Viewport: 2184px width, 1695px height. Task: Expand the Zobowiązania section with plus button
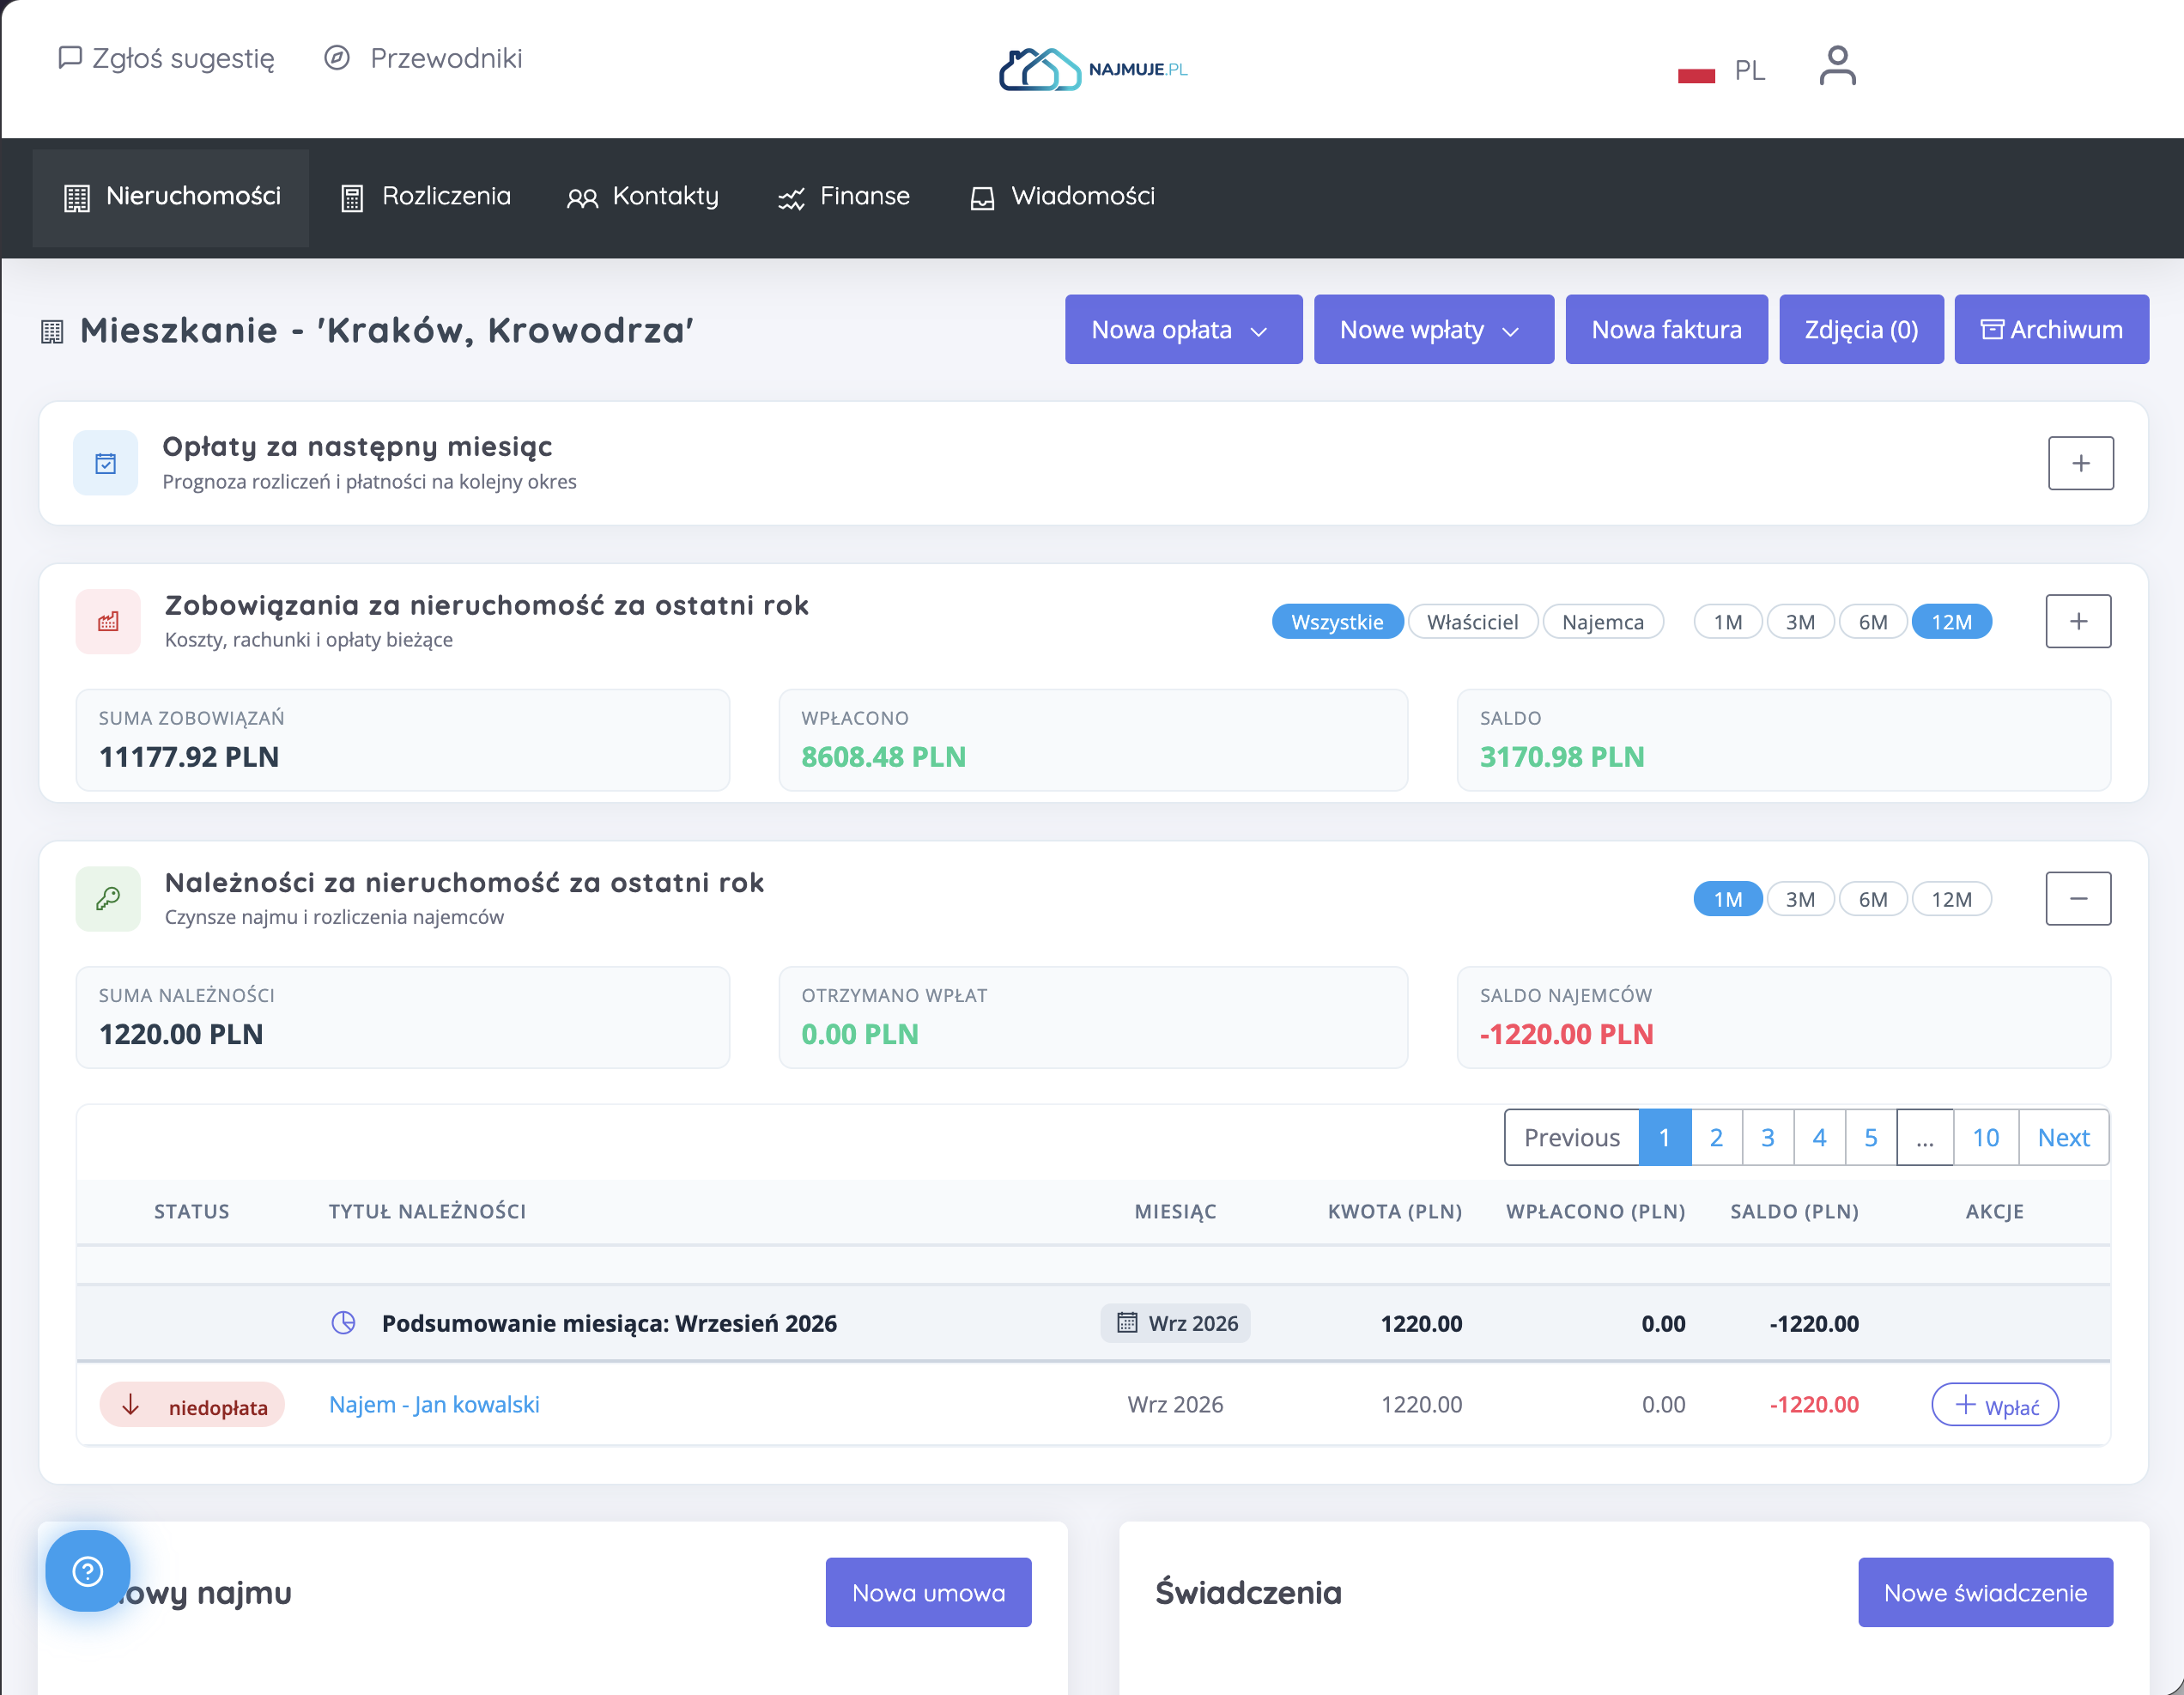pos(2078,621)
